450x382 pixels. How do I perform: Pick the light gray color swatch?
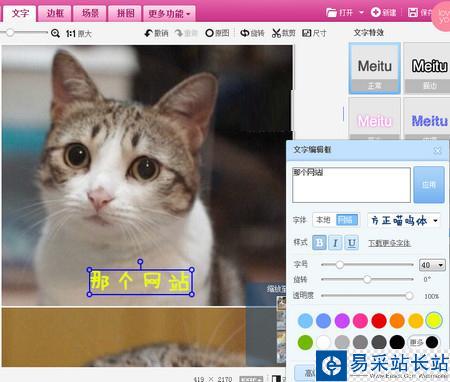point(342,342)
